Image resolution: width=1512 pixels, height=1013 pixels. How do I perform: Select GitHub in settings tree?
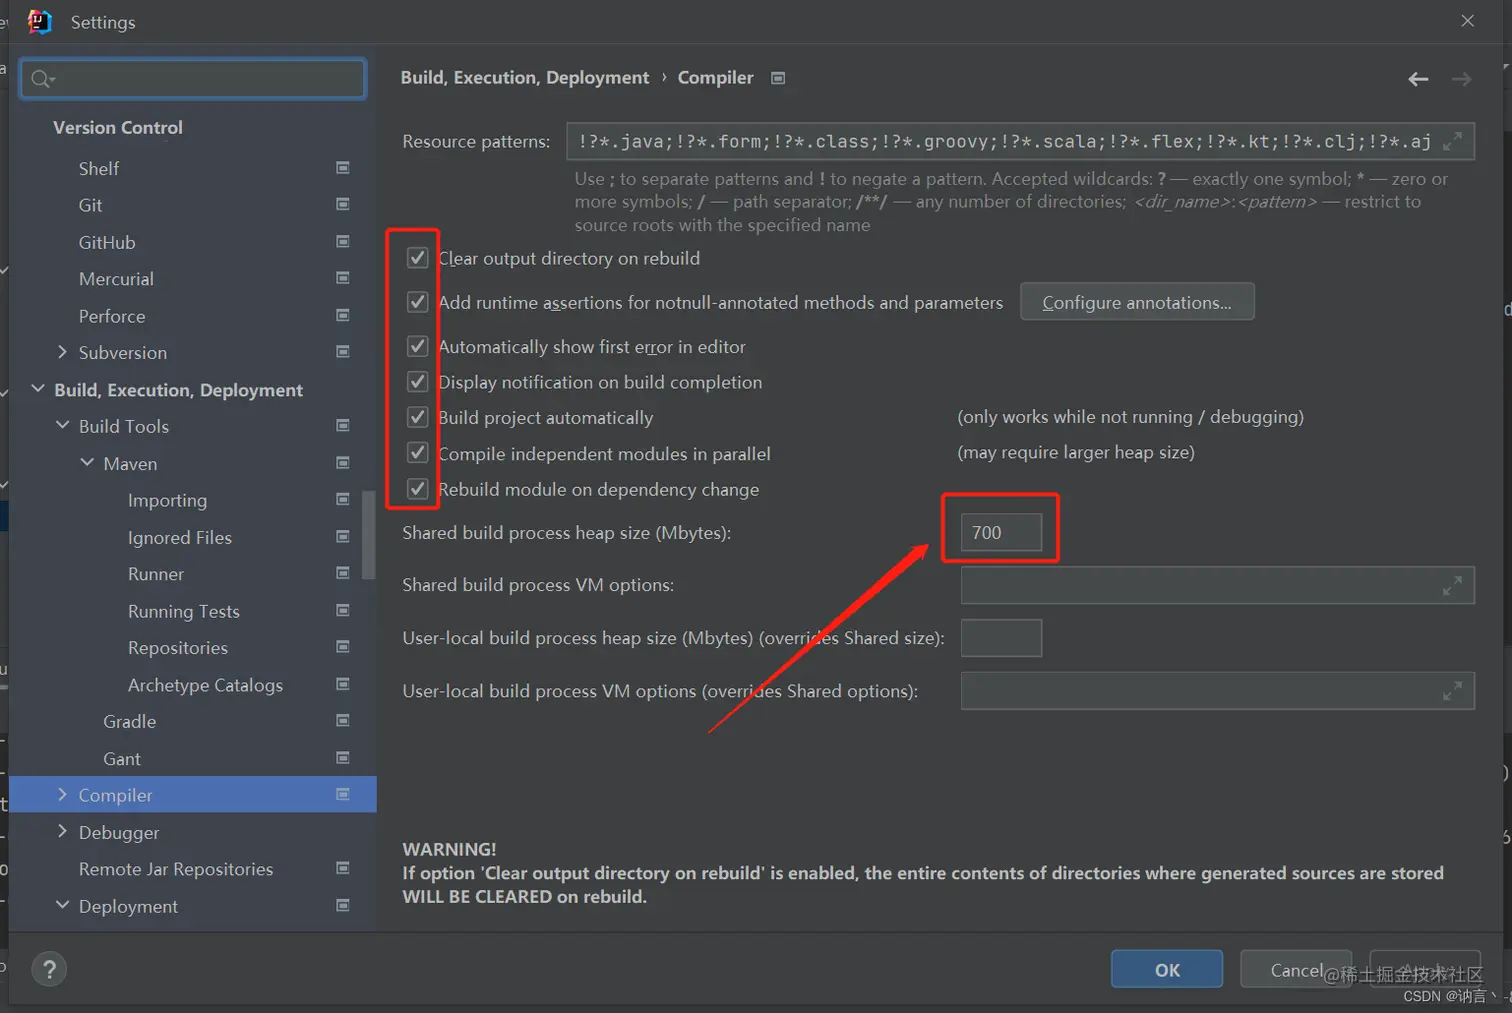[107, 242]
